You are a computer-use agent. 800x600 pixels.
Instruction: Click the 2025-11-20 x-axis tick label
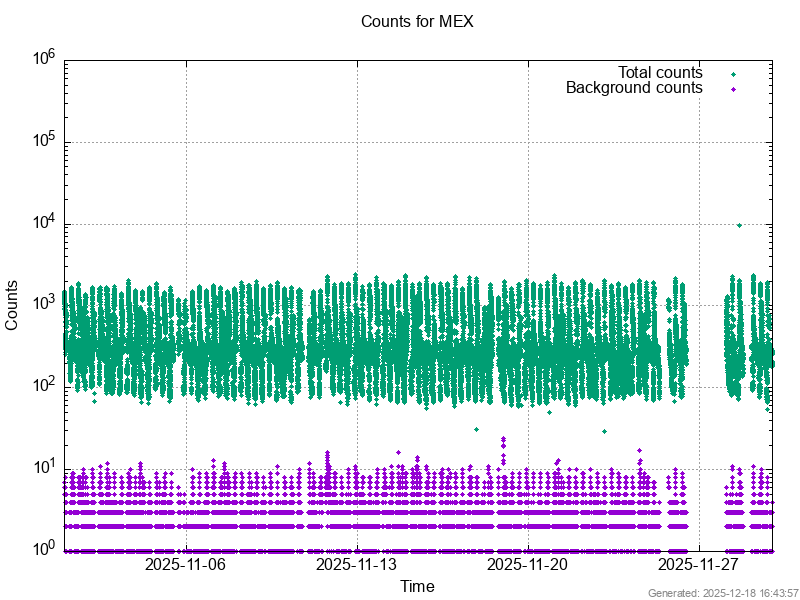click(528, 565)
